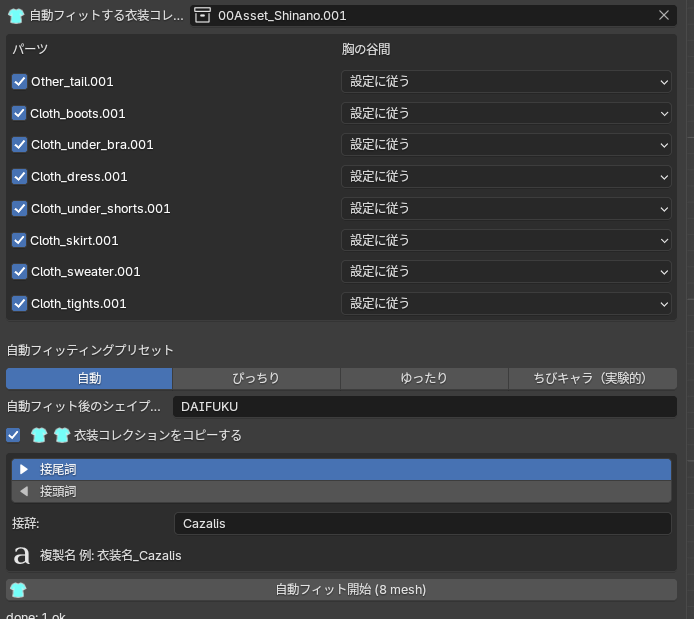Open 胸の谷間 dropdown for Cloth_sweater.001
Screen dimensions: 694x619
pos(506,272)
